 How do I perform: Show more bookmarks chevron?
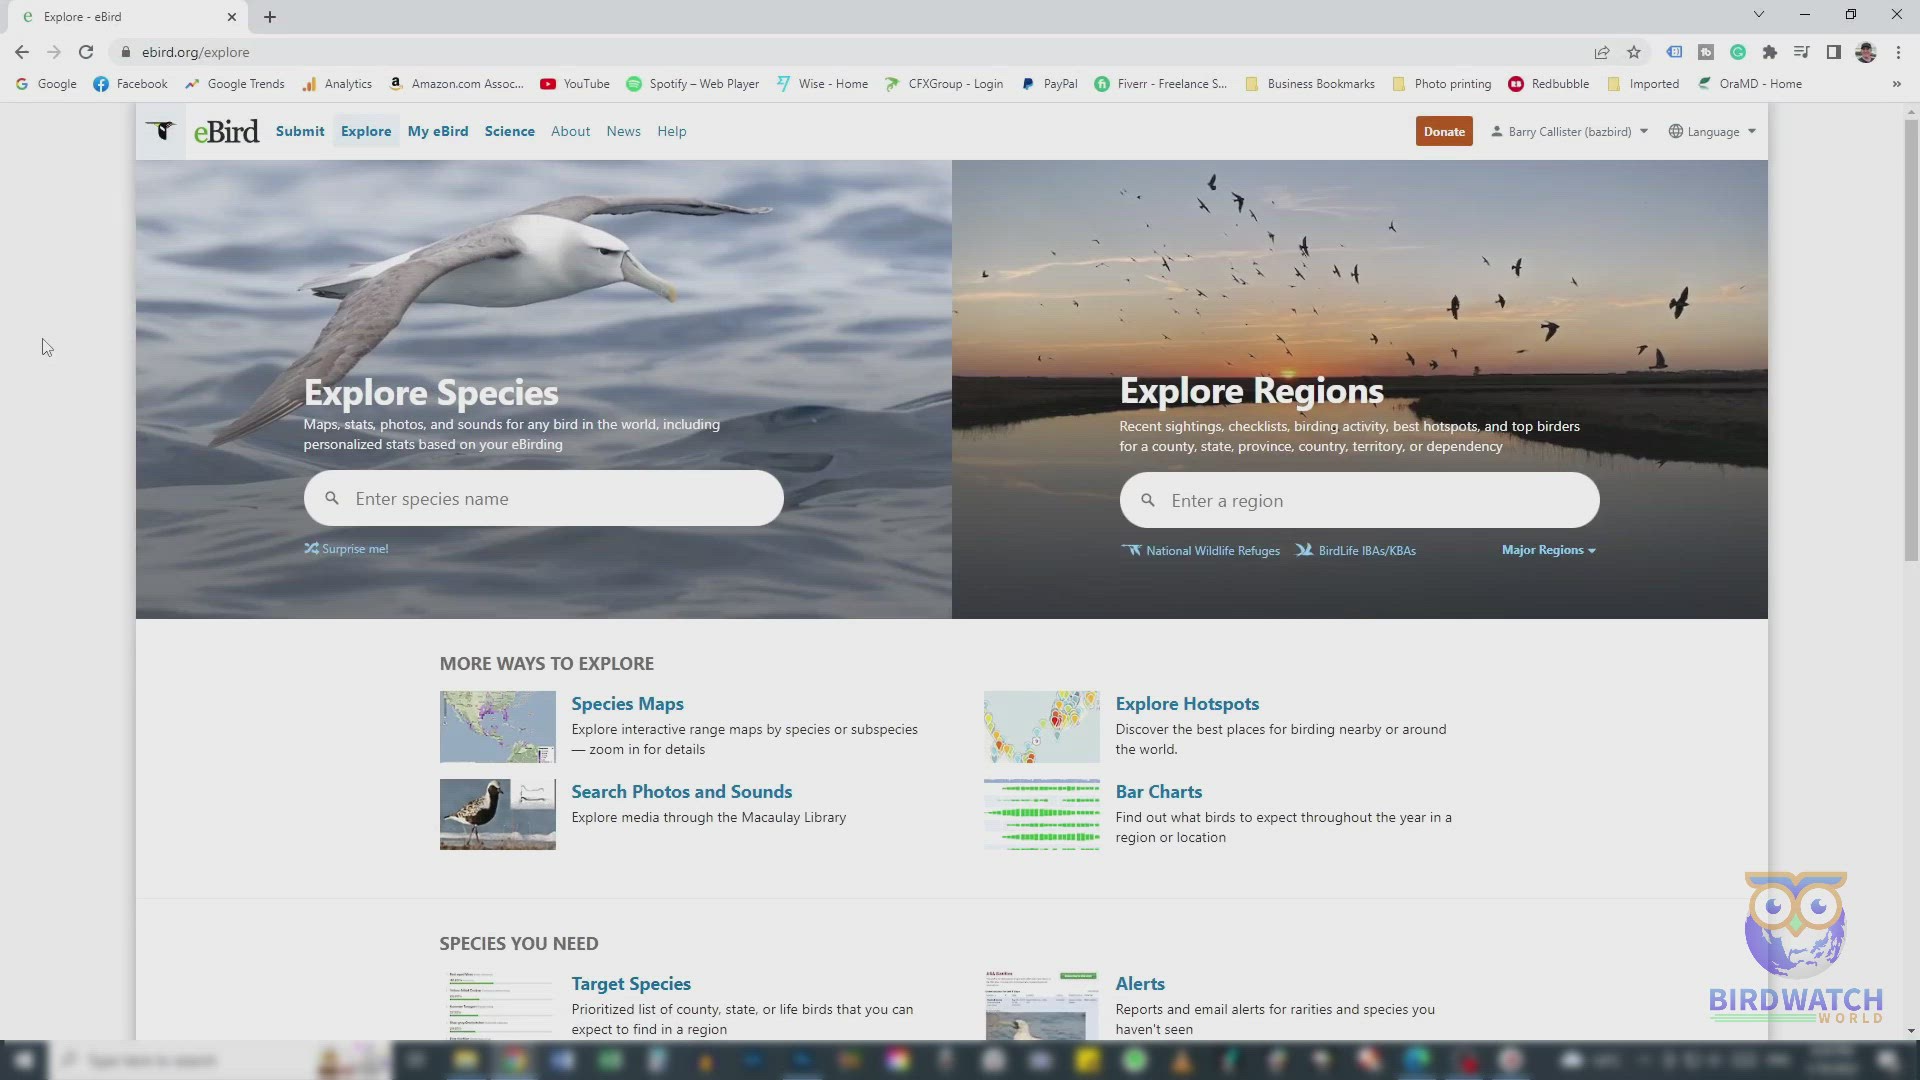point(1897,84)
